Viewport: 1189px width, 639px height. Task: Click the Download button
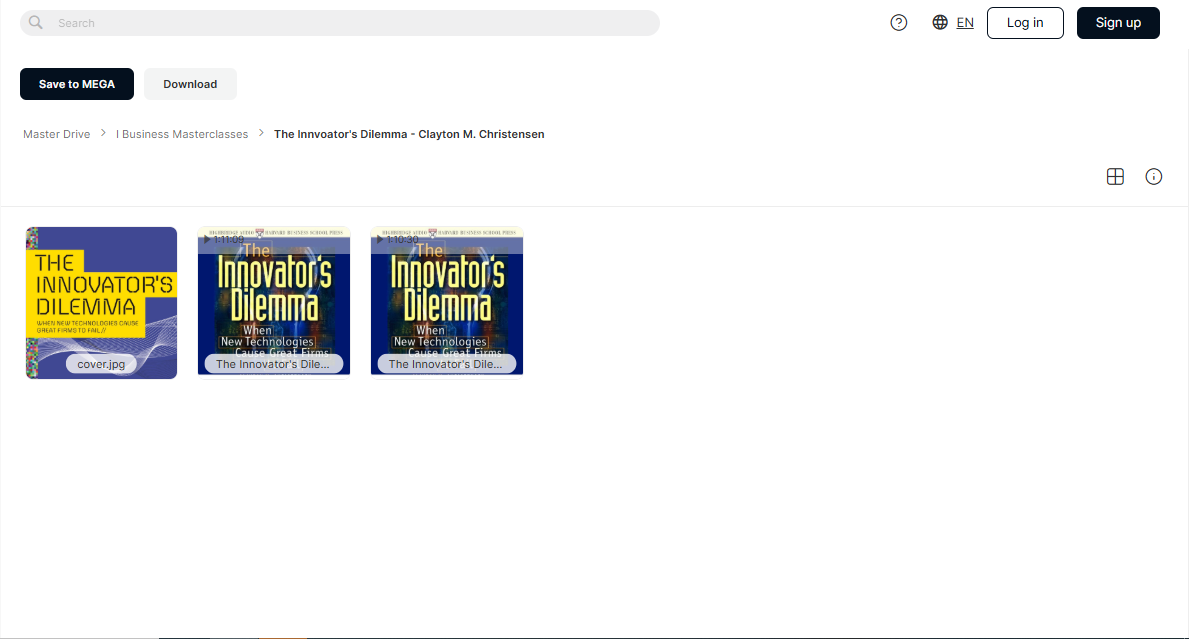[x=190, y=84]
